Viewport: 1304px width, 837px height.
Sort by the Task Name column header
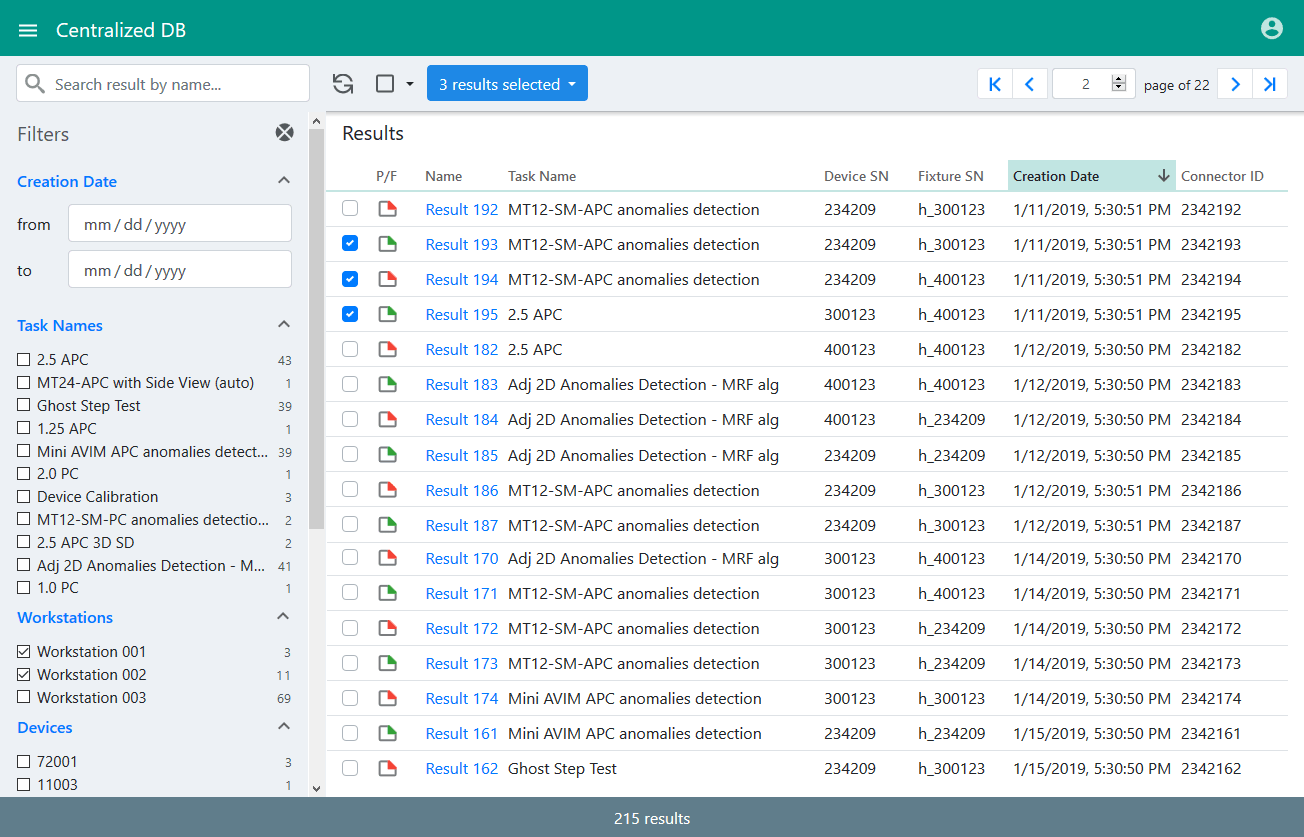coord(542,176)
